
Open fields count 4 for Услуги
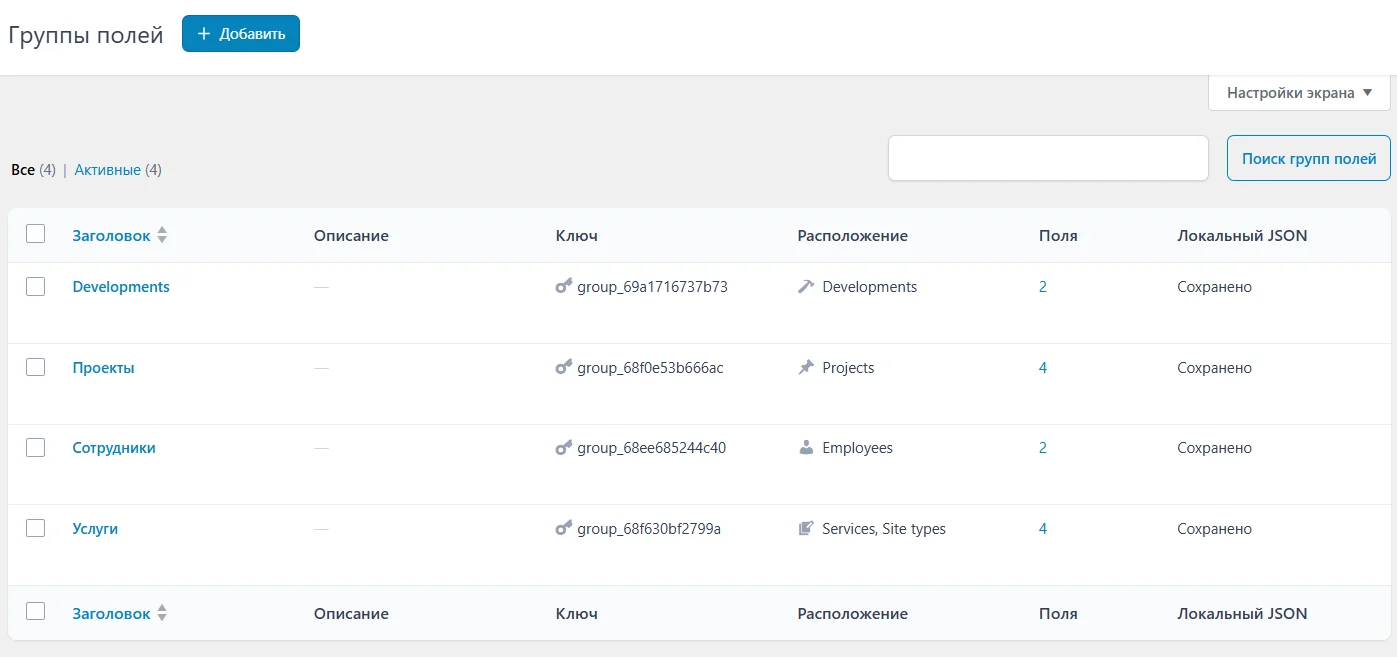click(1043, 529)
